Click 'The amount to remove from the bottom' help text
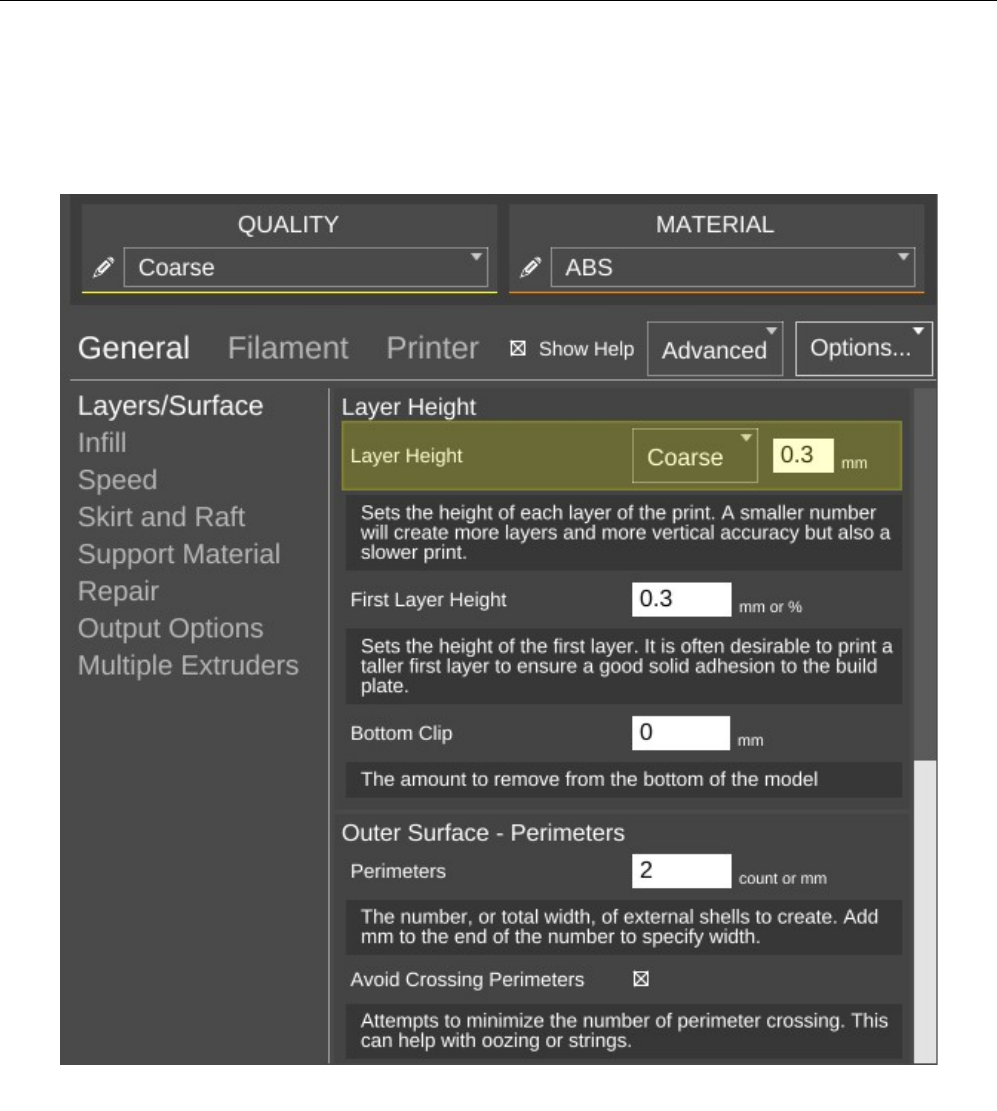Image resolution: width=997 pixels, height=1111 pixels. [589, 779]
